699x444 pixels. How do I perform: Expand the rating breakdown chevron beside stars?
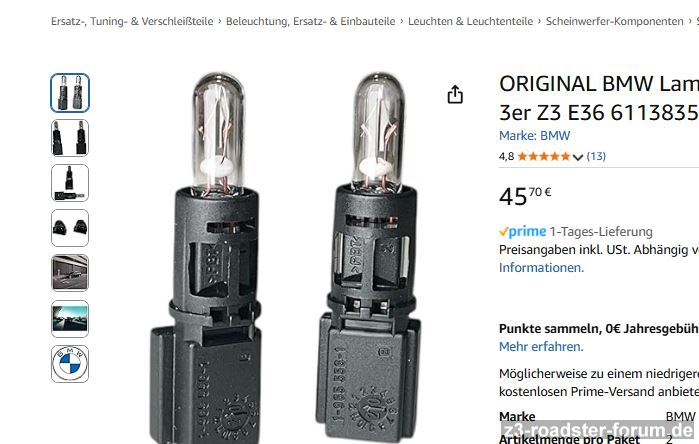(578, 157)
